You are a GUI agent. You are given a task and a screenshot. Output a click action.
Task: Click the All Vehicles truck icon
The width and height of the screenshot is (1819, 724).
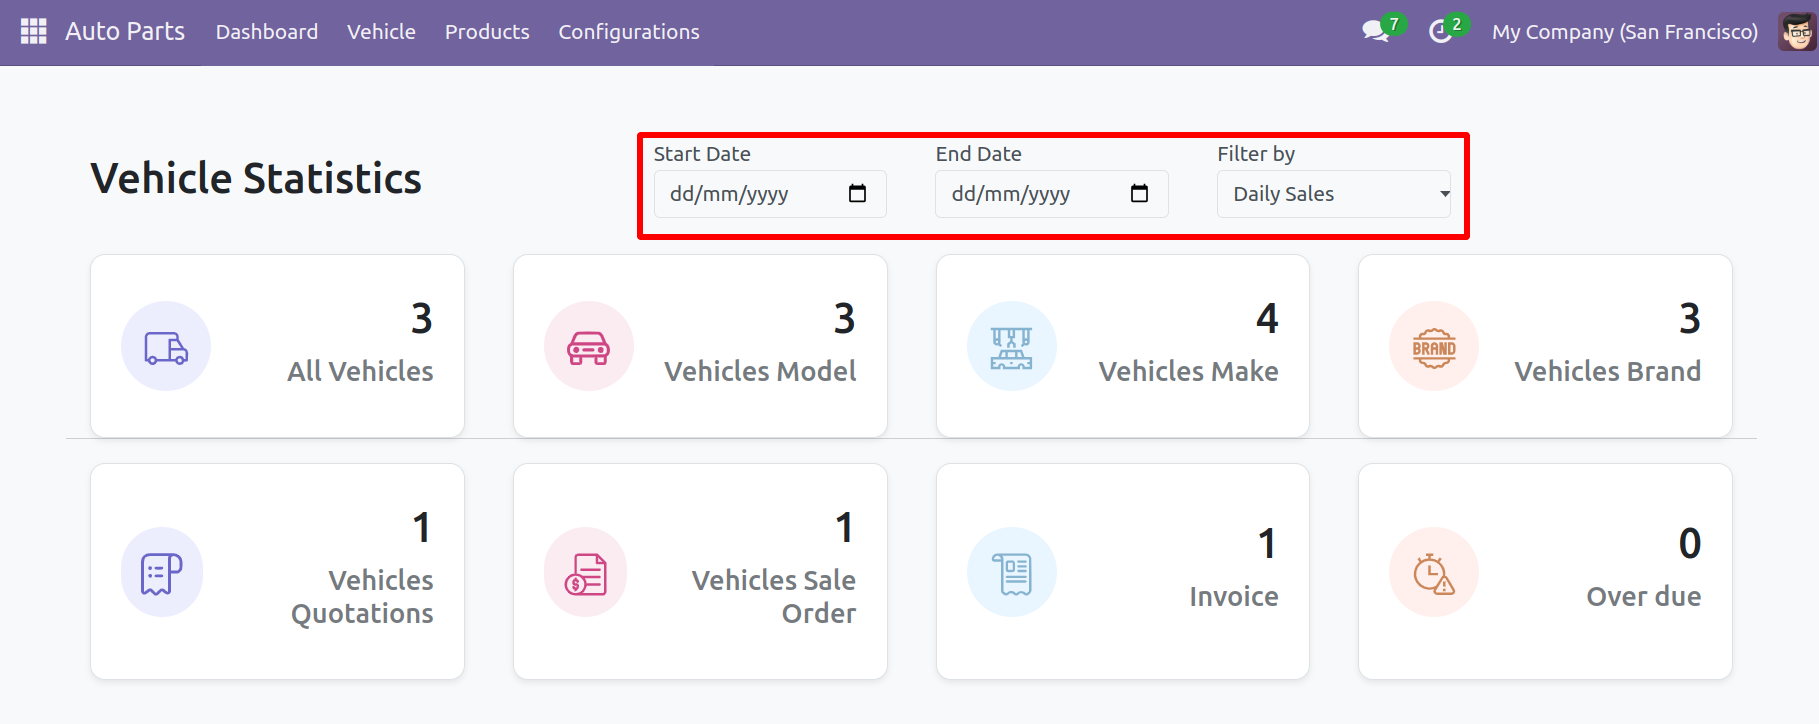click(166, 347)
